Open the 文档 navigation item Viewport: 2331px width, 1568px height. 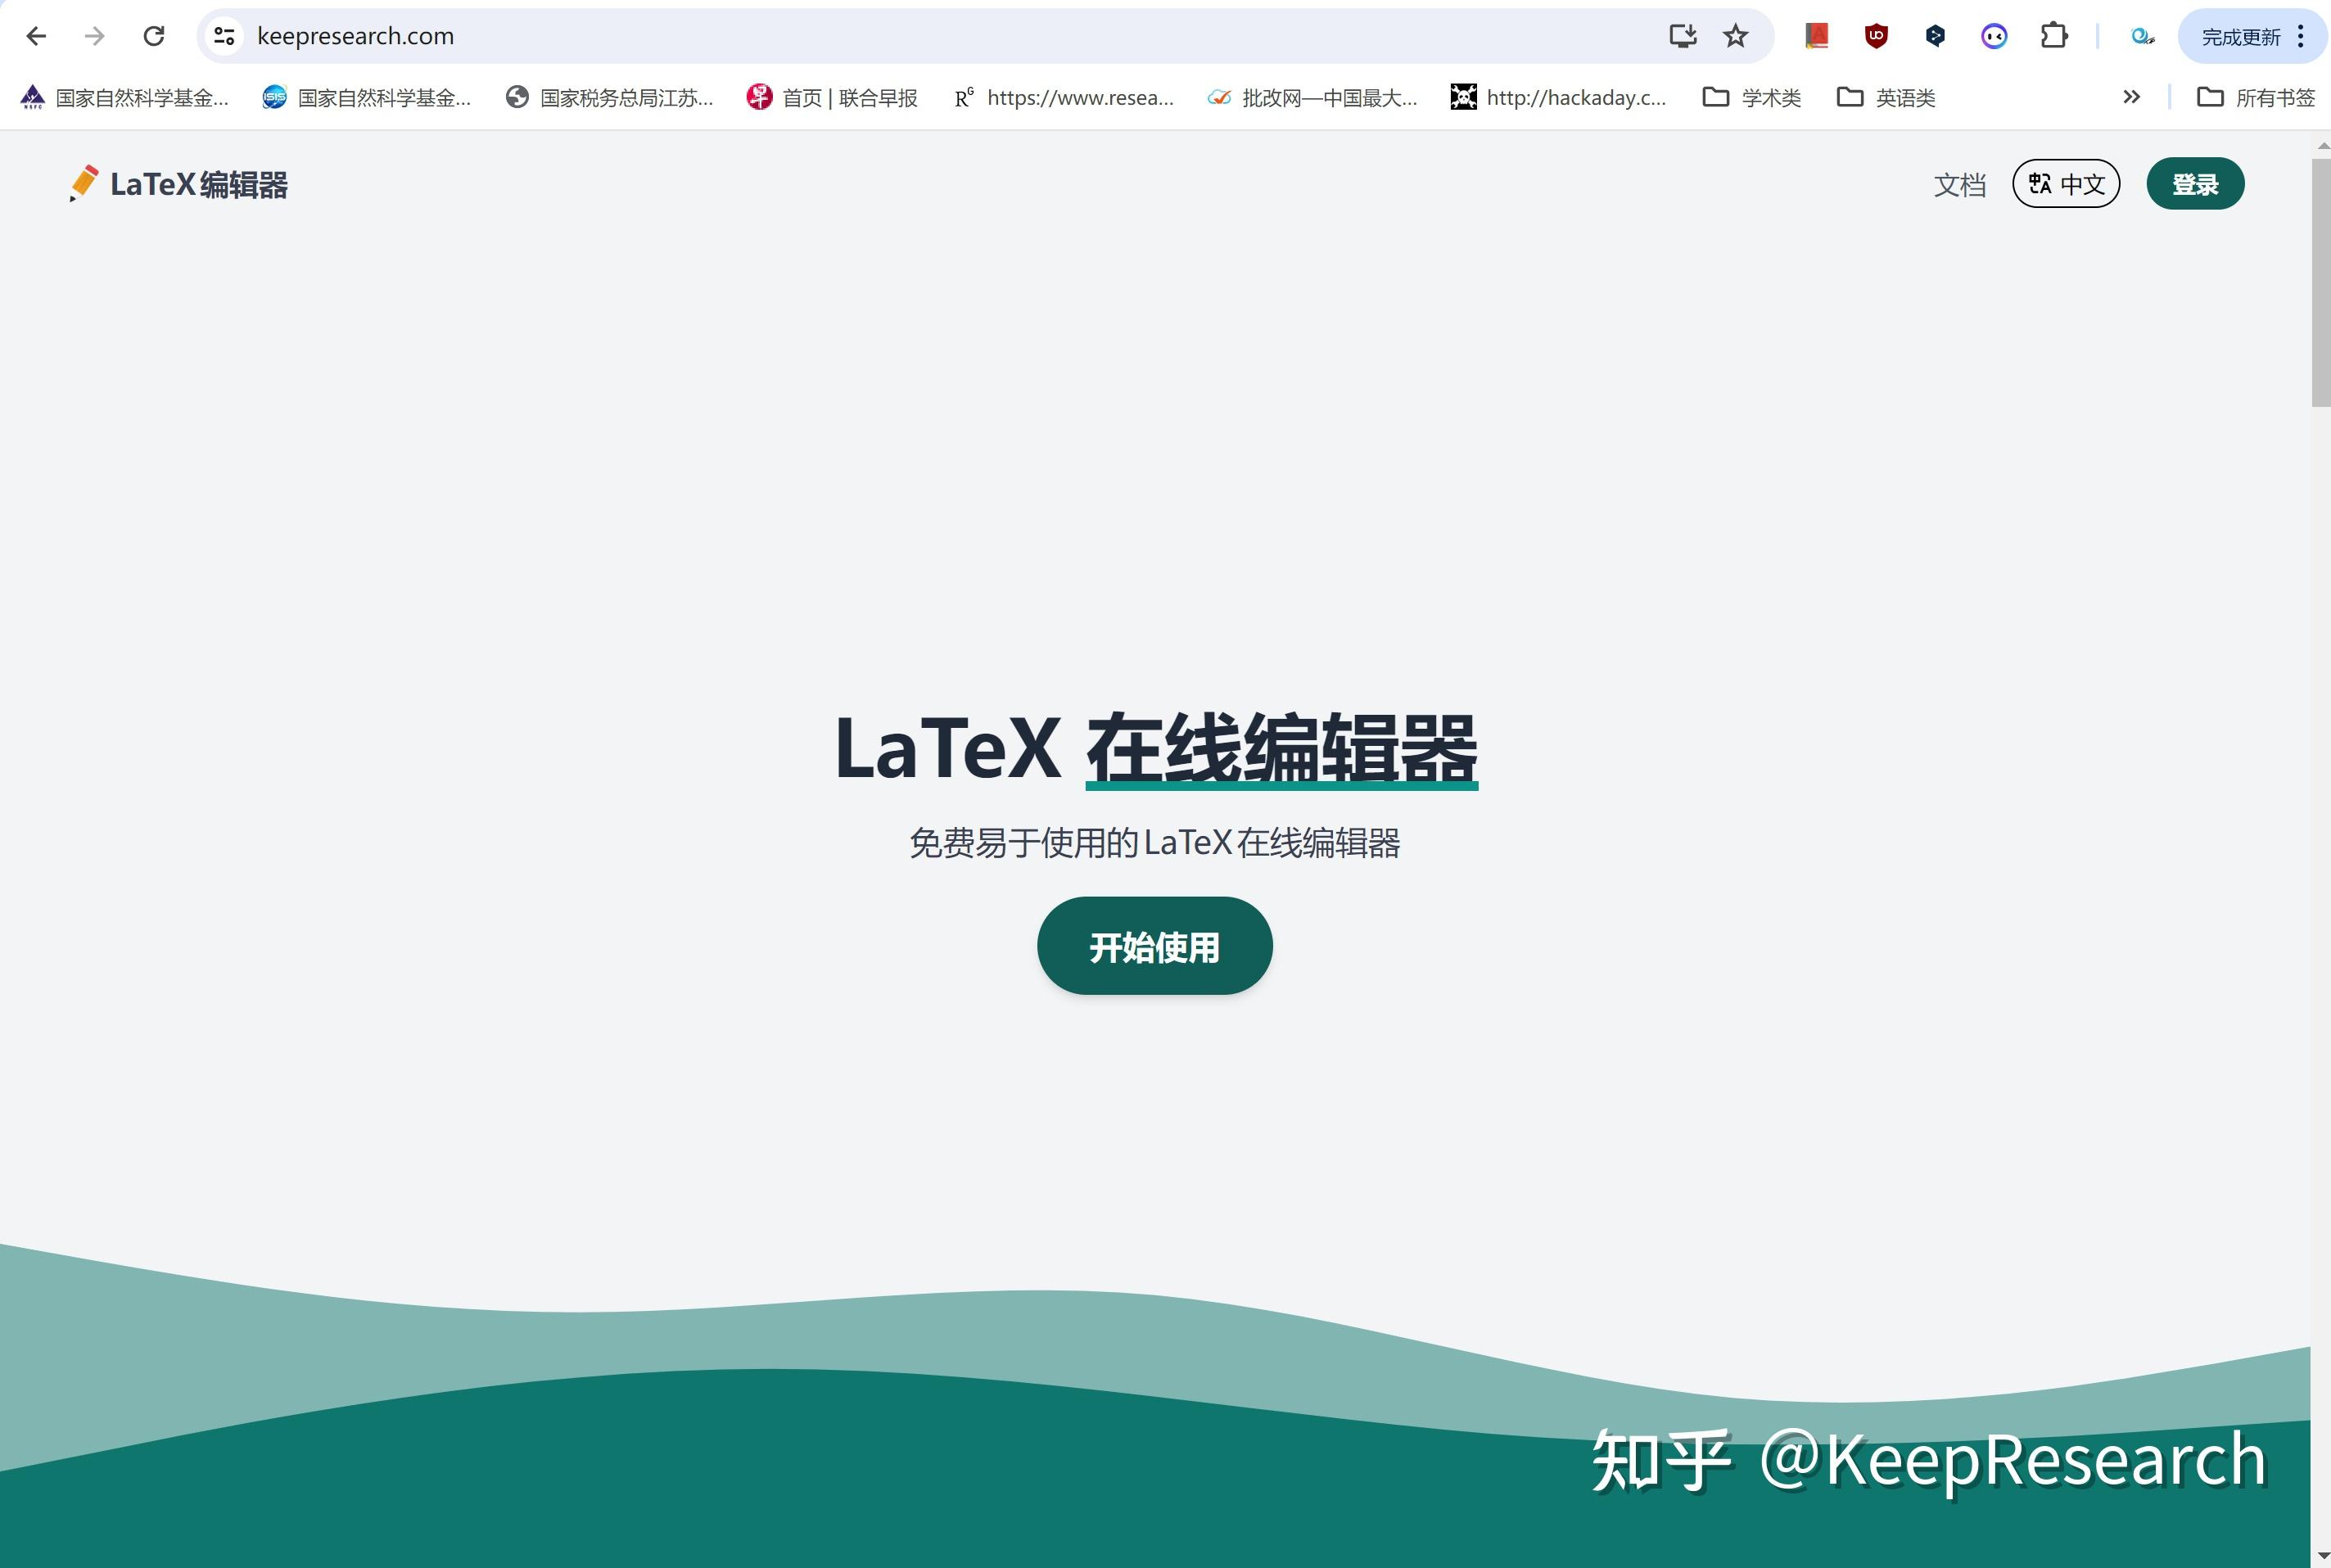point(1959,184)
